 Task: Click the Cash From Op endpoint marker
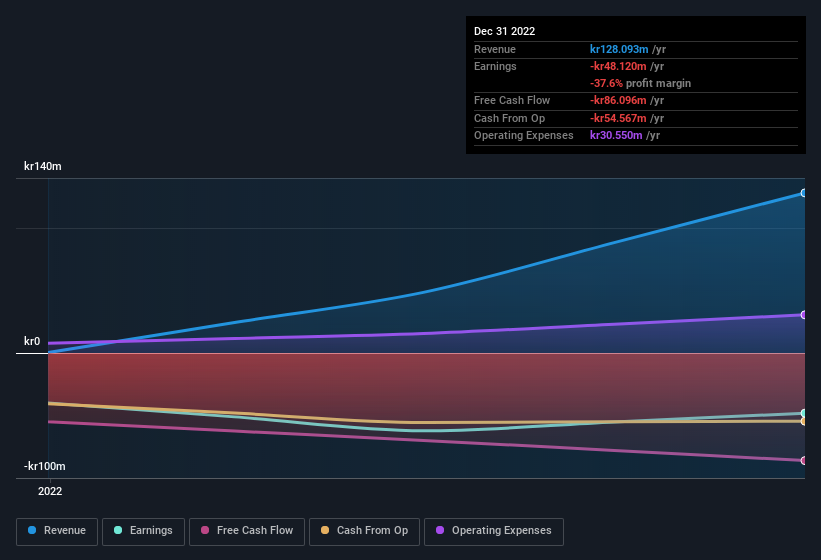(x=803, y=421)
